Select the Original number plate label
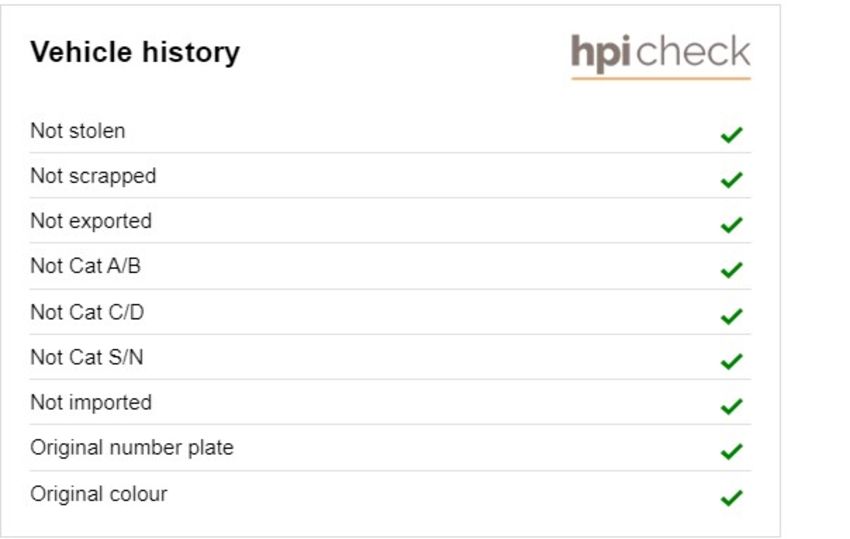The width and height of the screenshot is (850, 539). [132, 448]
